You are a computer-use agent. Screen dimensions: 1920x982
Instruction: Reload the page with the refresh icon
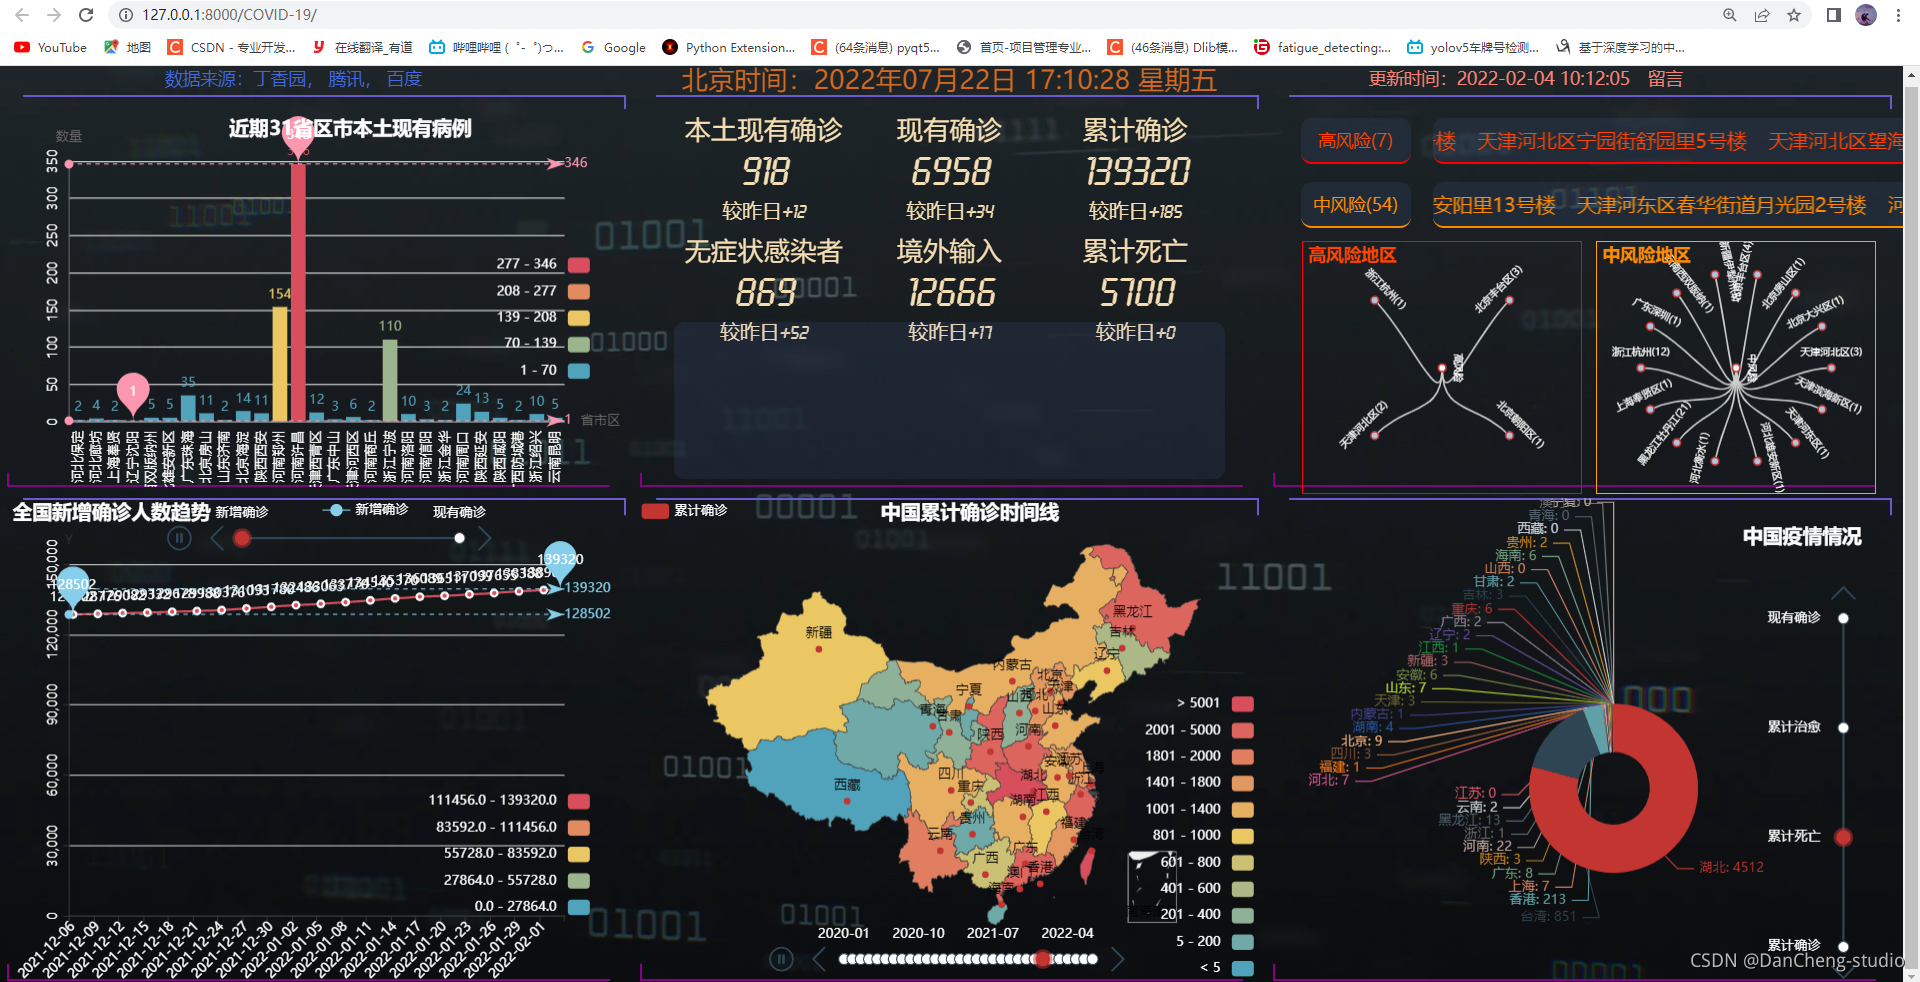click(x=86, y=15)
